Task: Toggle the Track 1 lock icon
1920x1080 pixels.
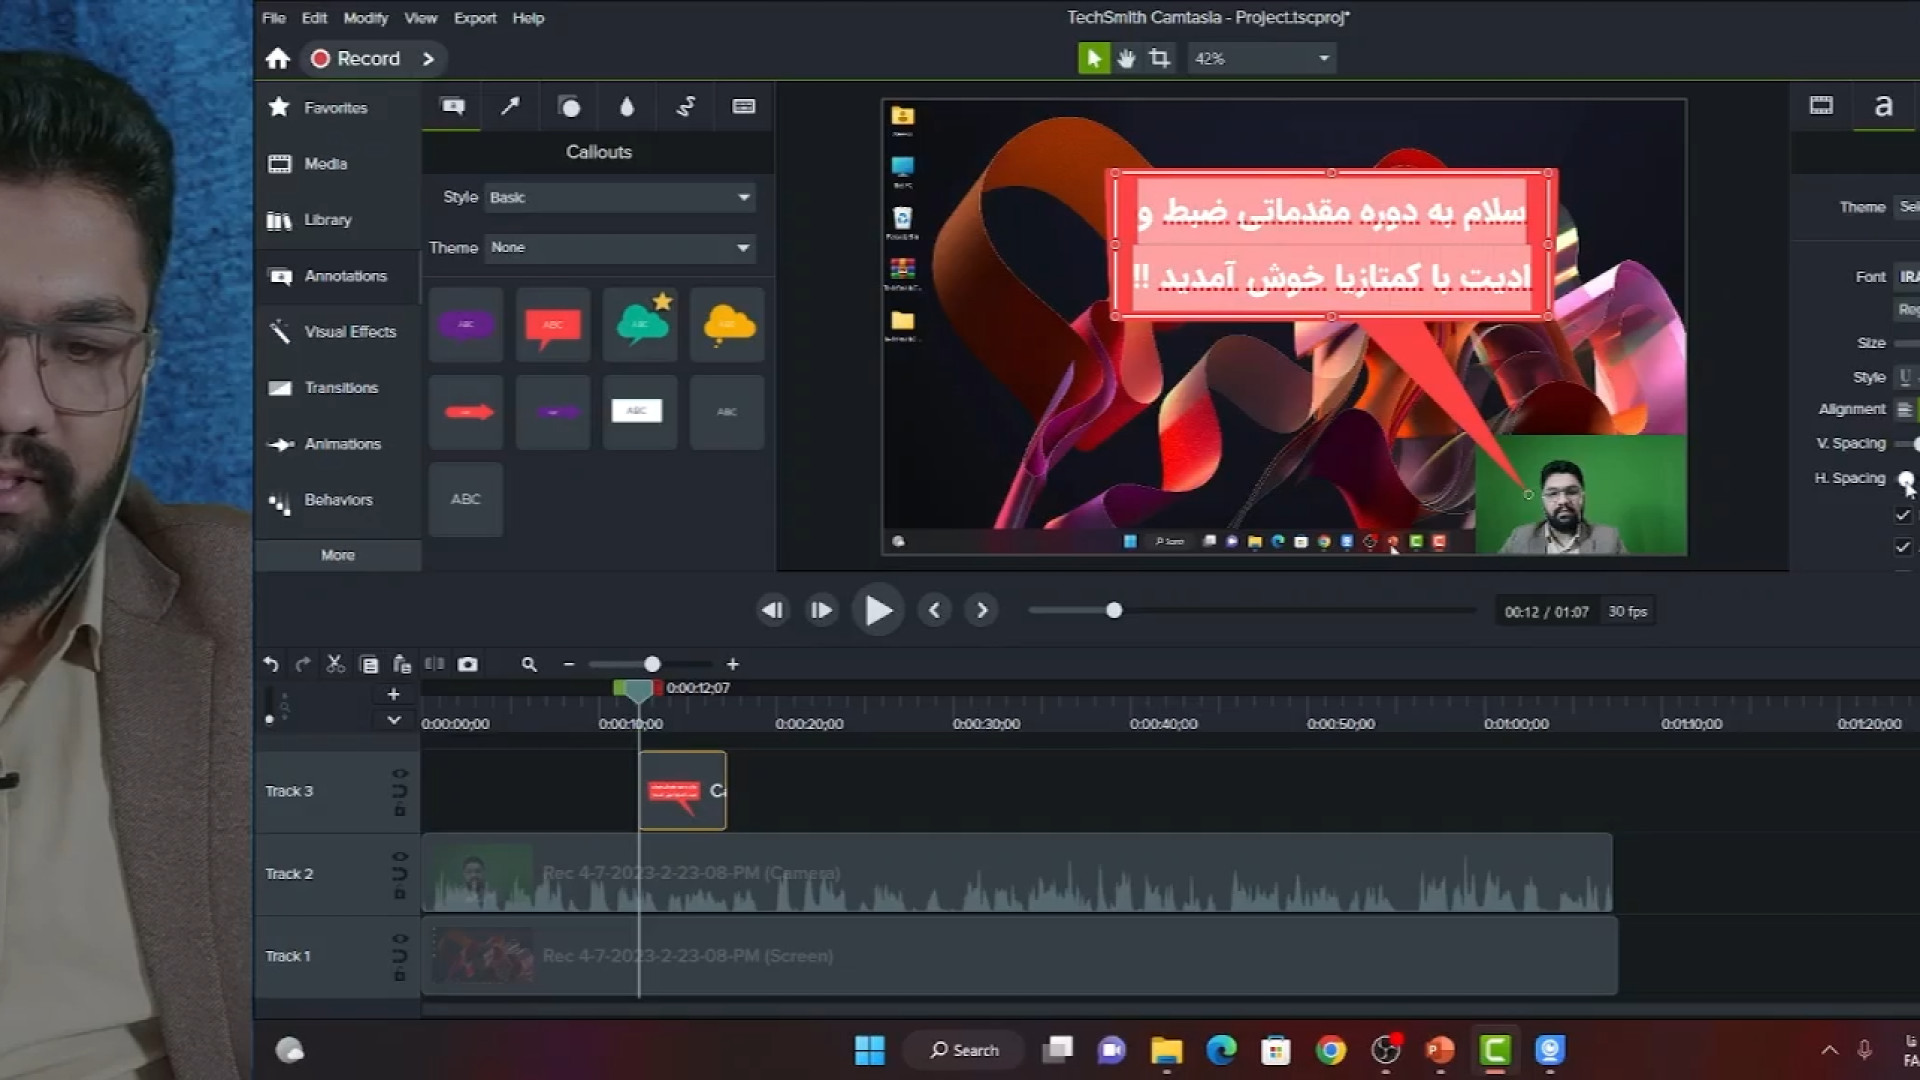Action: point(400,975)
